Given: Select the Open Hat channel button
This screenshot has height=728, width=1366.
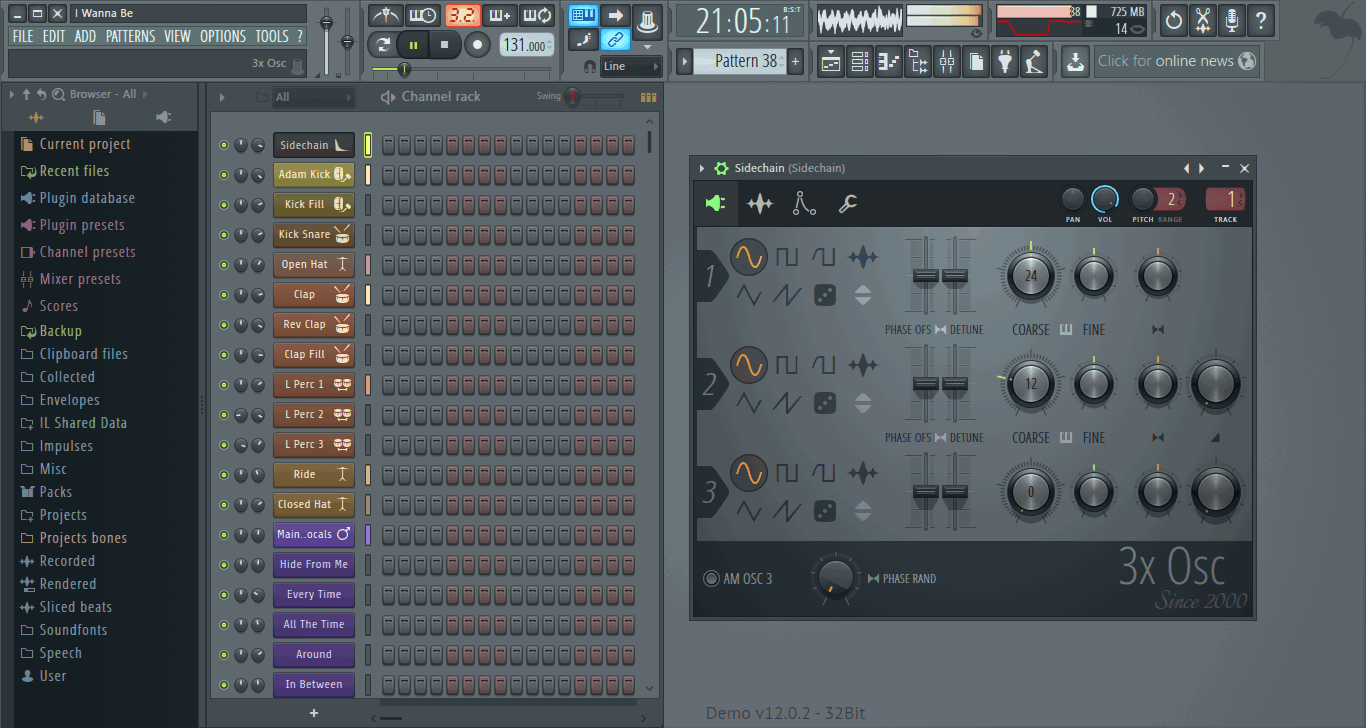Looking at the screenshot, I should [314, 264].
